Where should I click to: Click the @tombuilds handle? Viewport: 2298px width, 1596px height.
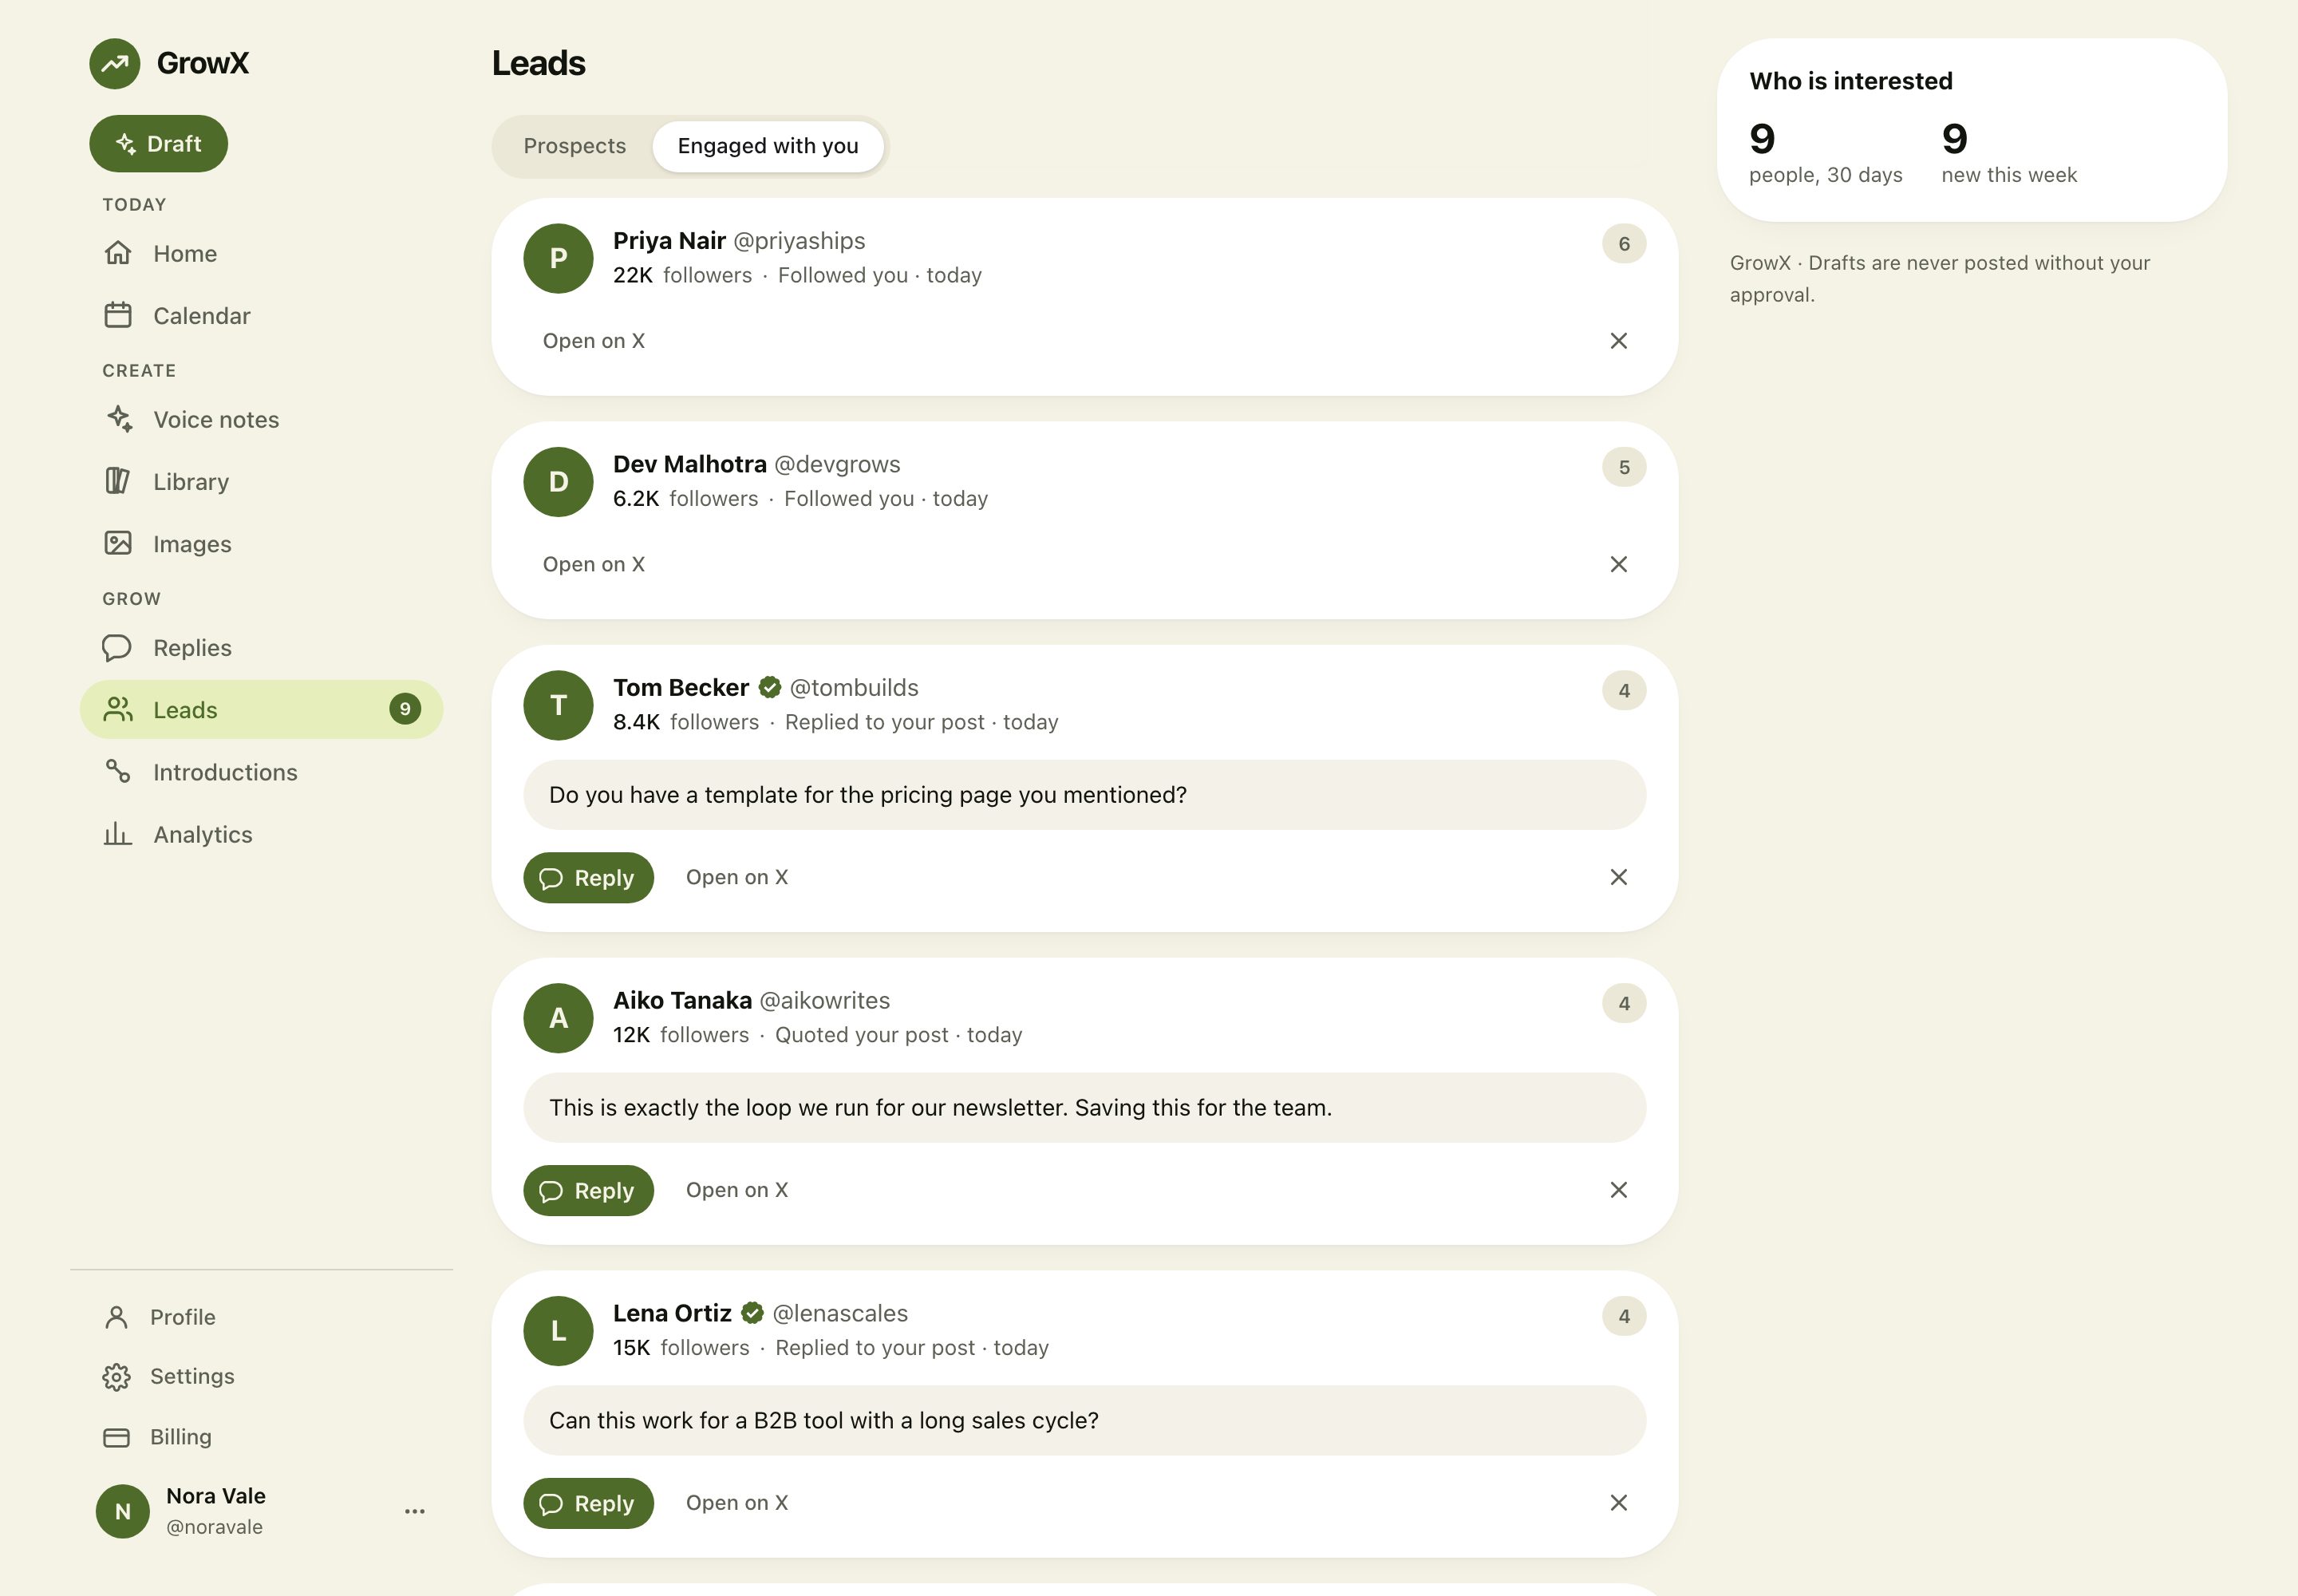[854, 688]
